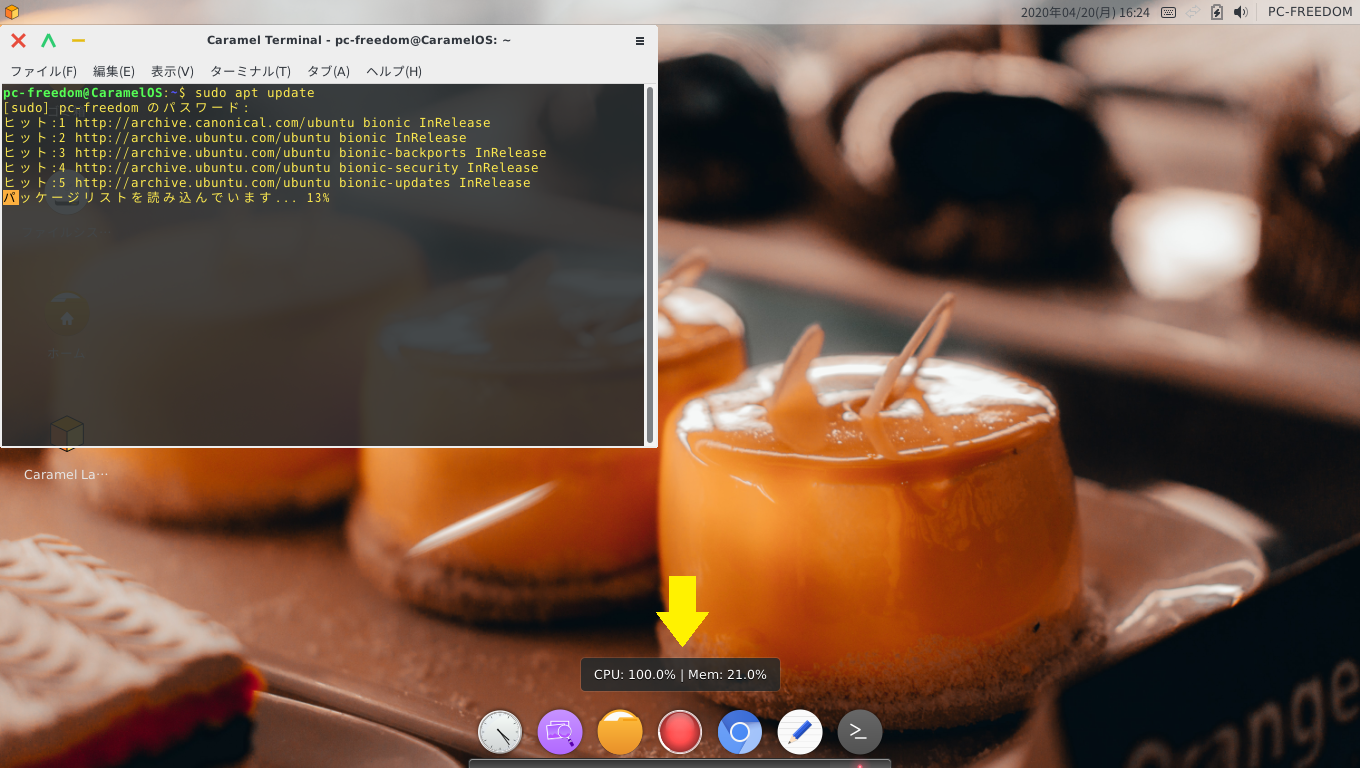The width and height of the screenshot is (1360, 768).
Task: Launch the terminal icon in the dock
Action: [860, 732]
